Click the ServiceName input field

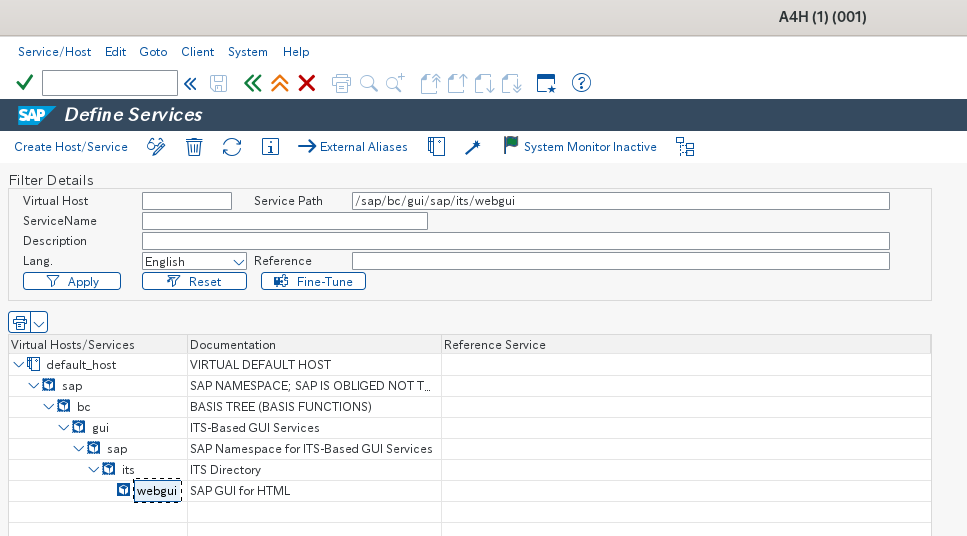pos(285,221)
